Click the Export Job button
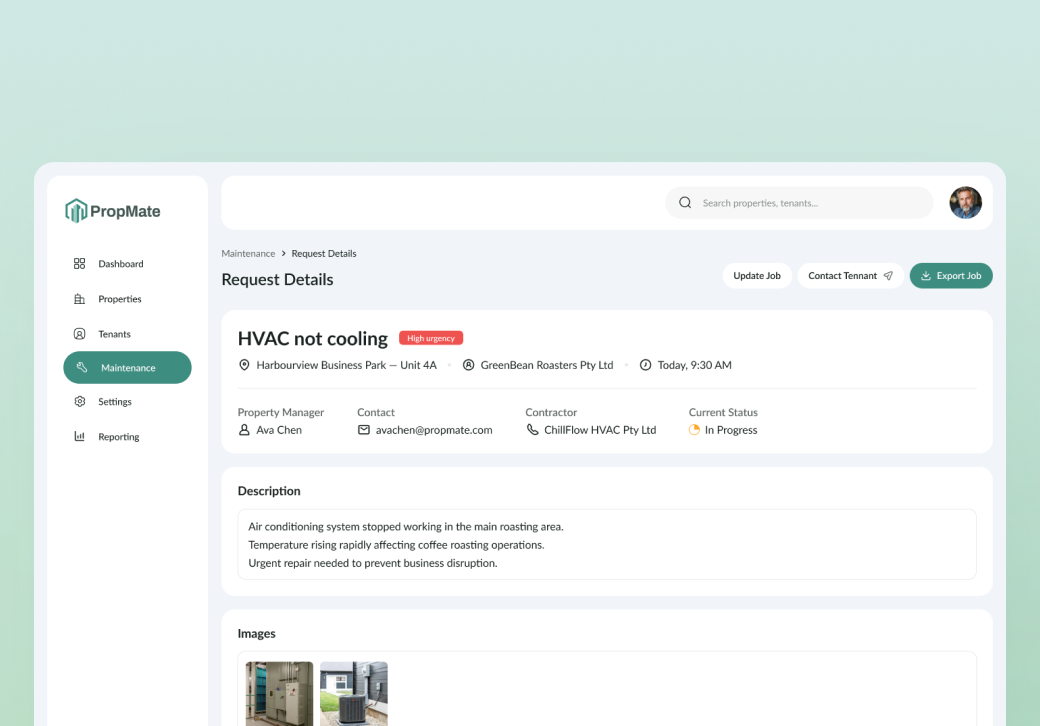Viewport: 1040px width, 726px height. 950,276
